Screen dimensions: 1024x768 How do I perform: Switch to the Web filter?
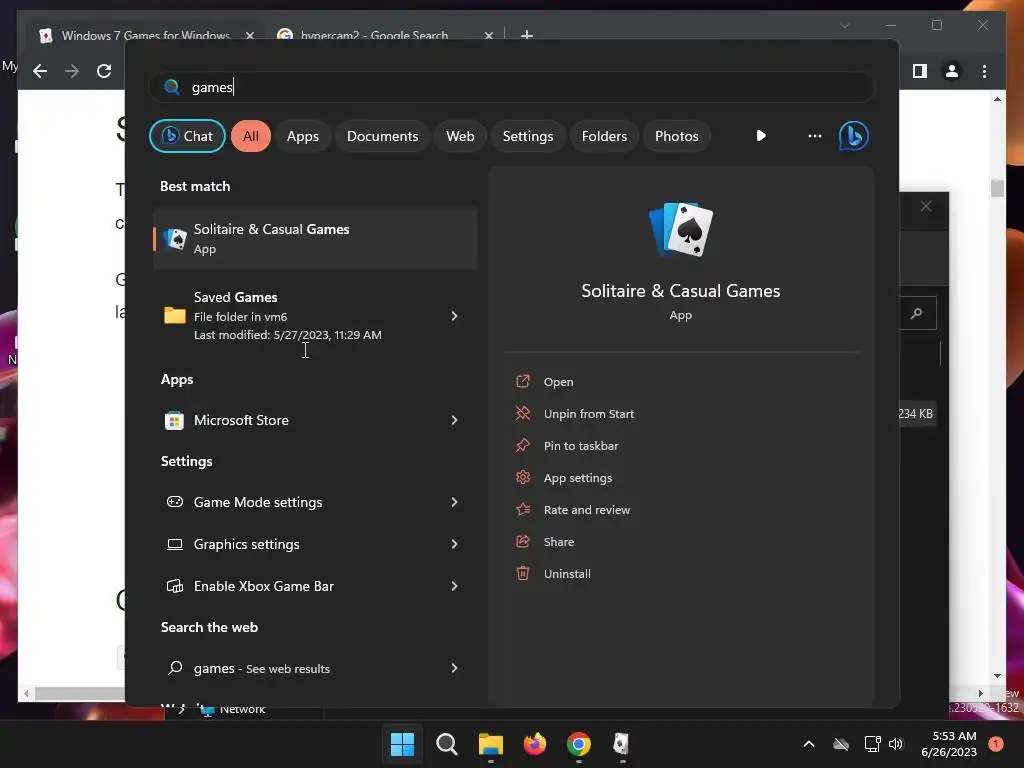(460, 136)
